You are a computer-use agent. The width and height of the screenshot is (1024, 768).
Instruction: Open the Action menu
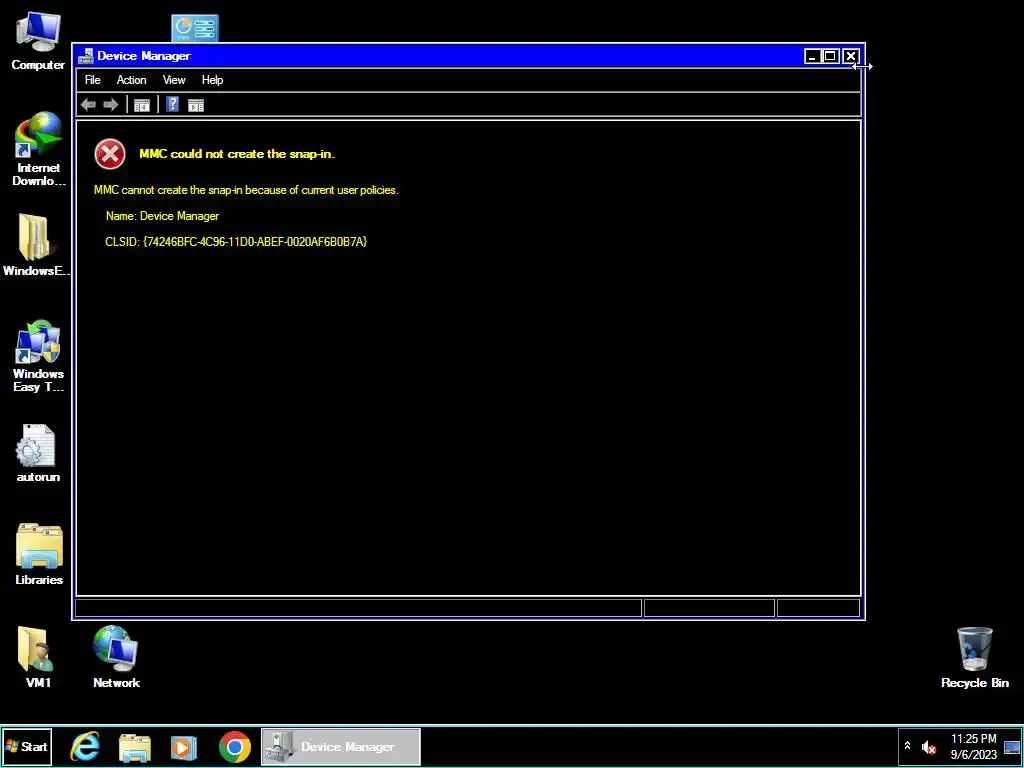coord(131,80)
